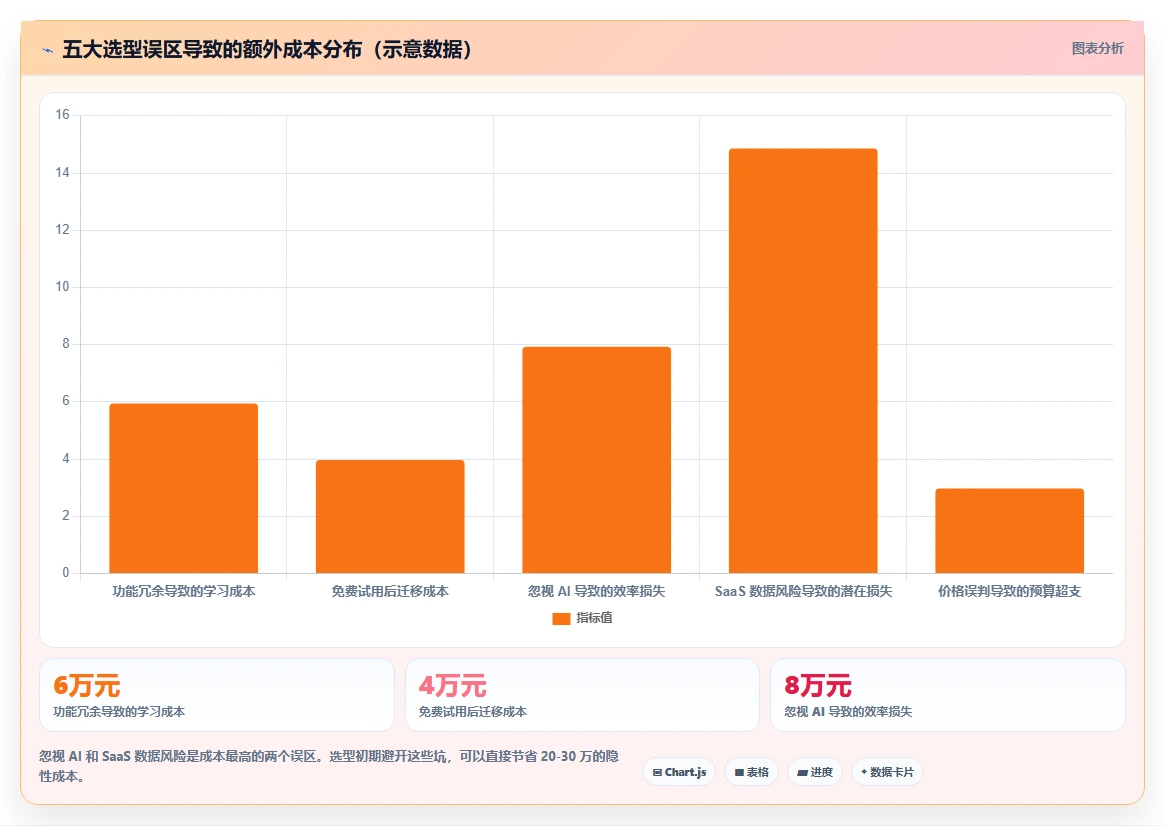The image size is (1165, 826).
Task: Select the 数据卡片 tag
Action: click(x=887, y=772)
